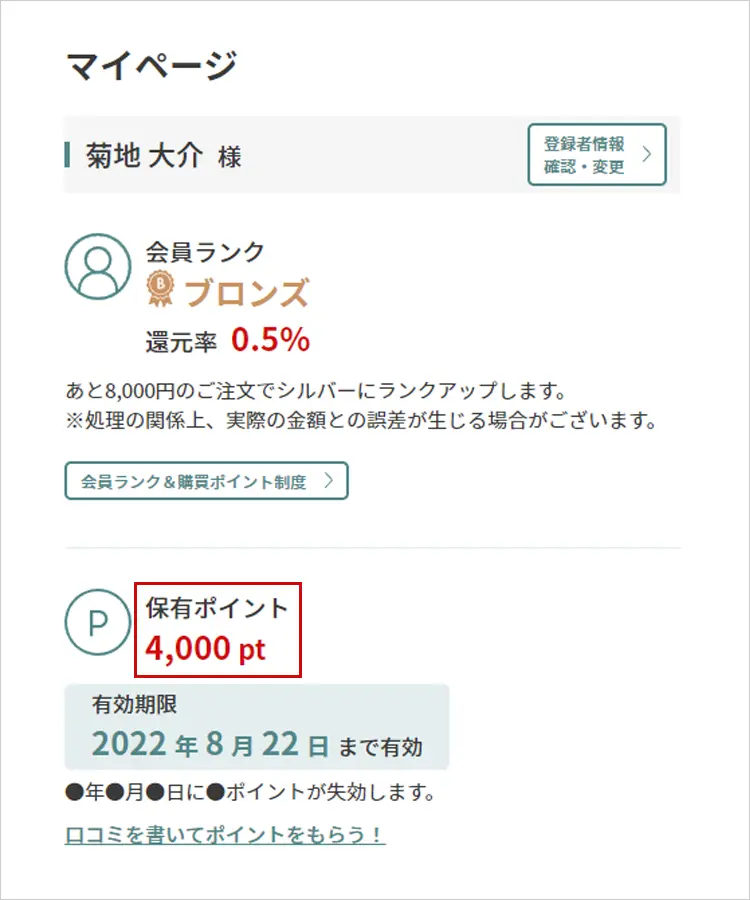
Task: Click the 2022年8月22日 expiry date
Action: coord(210,745)
